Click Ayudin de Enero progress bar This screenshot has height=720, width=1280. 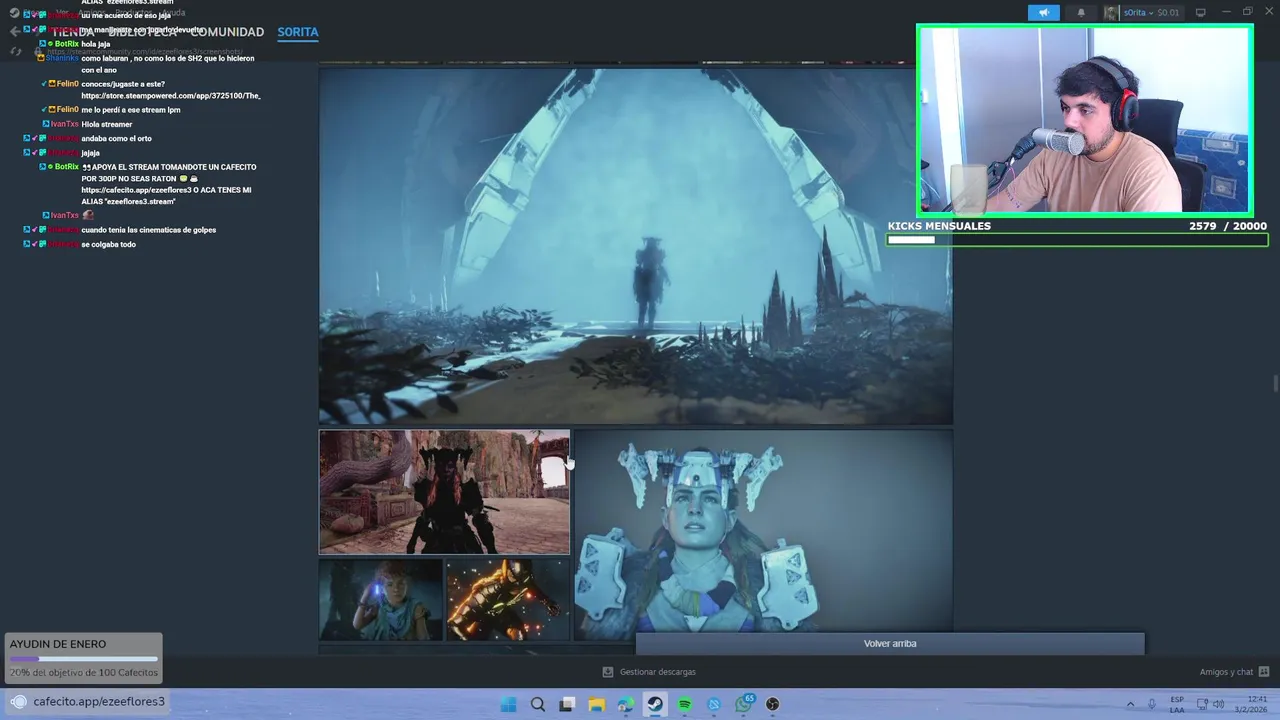[x=84, y=659]
